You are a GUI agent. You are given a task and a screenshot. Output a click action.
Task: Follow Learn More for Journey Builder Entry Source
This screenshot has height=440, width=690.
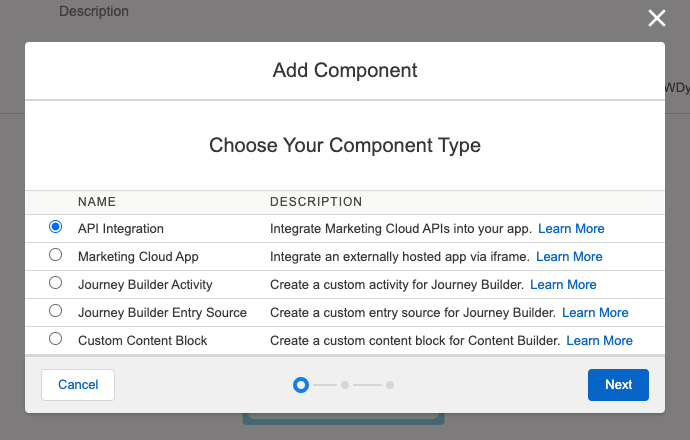595,313
